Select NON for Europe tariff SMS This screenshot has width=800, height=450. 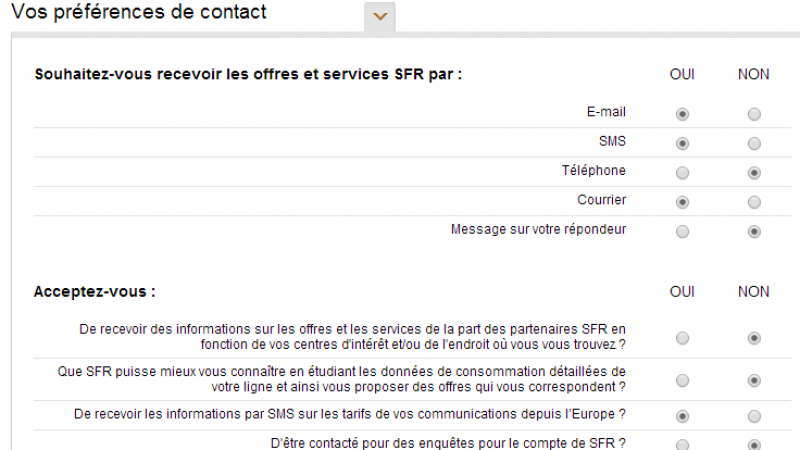754,415
